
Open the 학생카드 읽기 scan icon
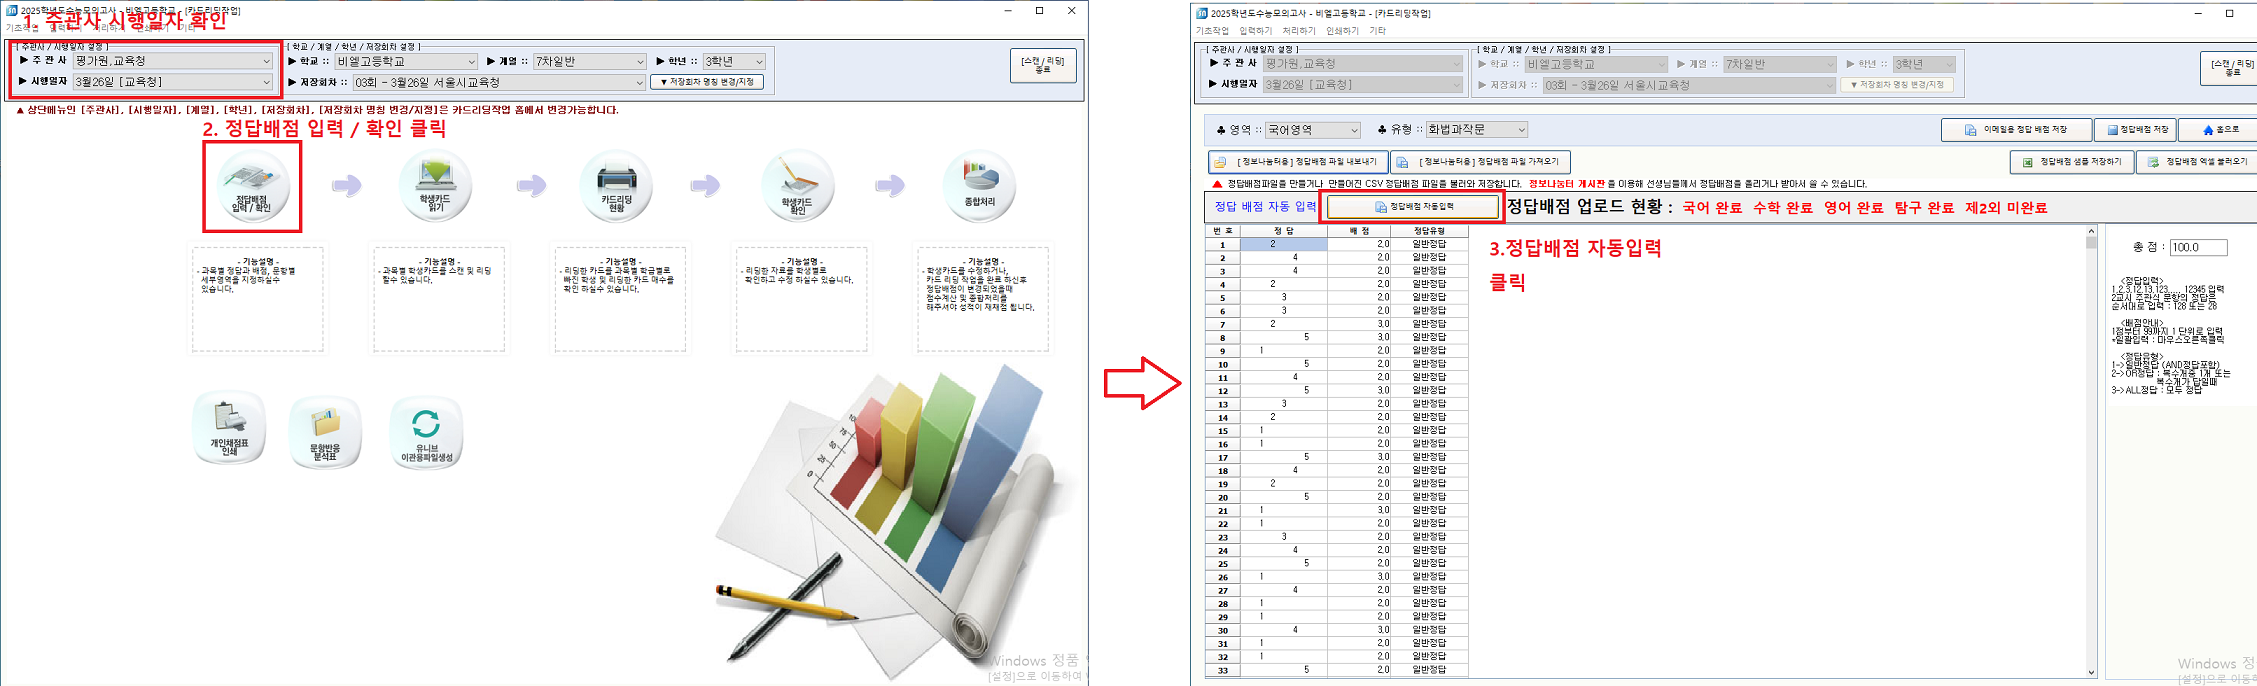(434, 185)
